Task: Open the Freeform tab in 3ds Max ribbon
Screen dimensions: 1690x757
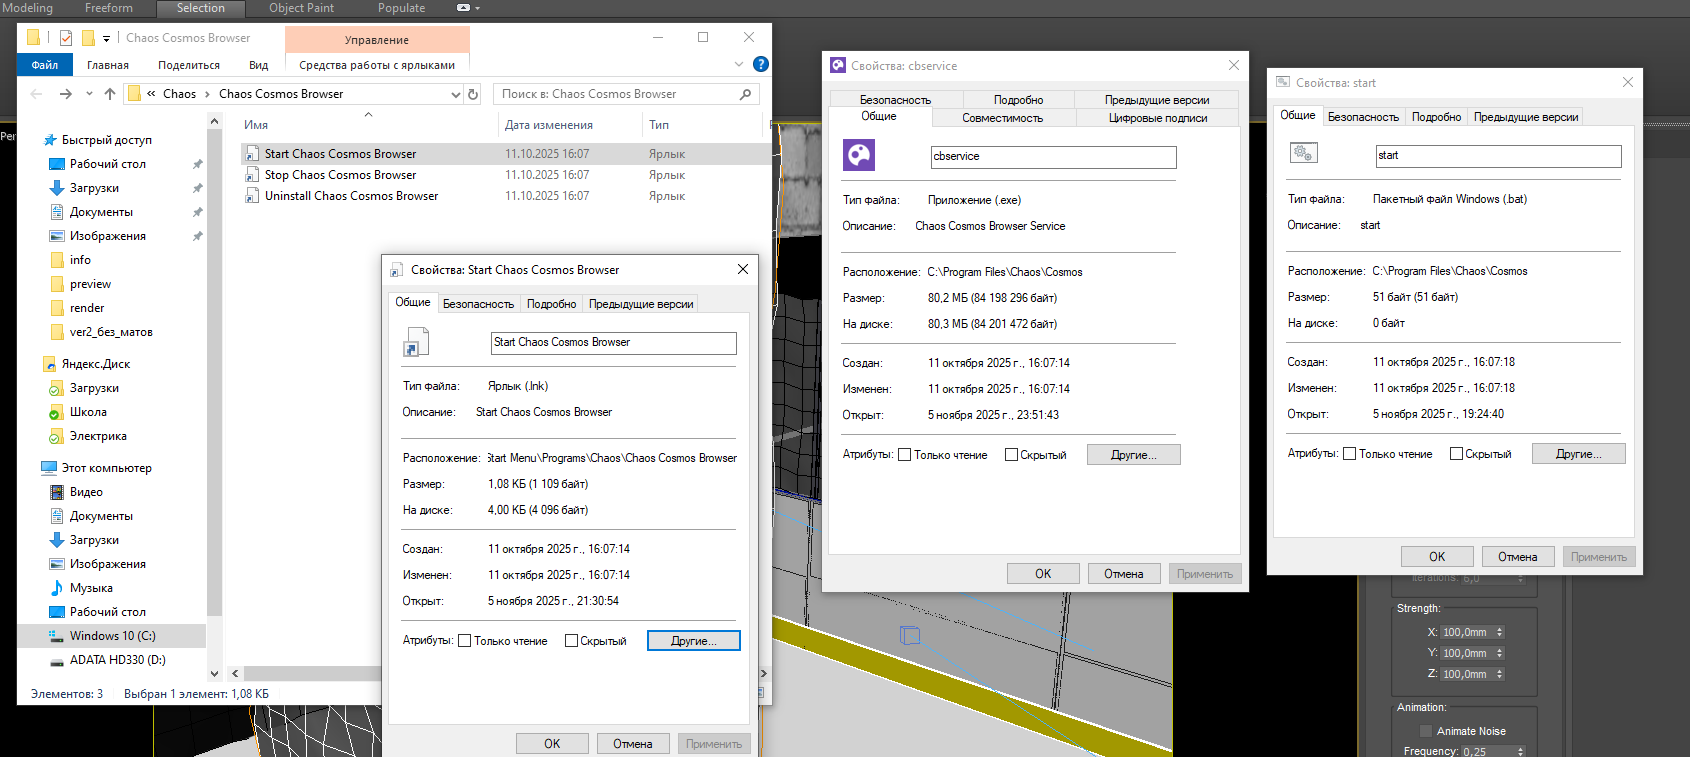Action: (x=109, y=8)
